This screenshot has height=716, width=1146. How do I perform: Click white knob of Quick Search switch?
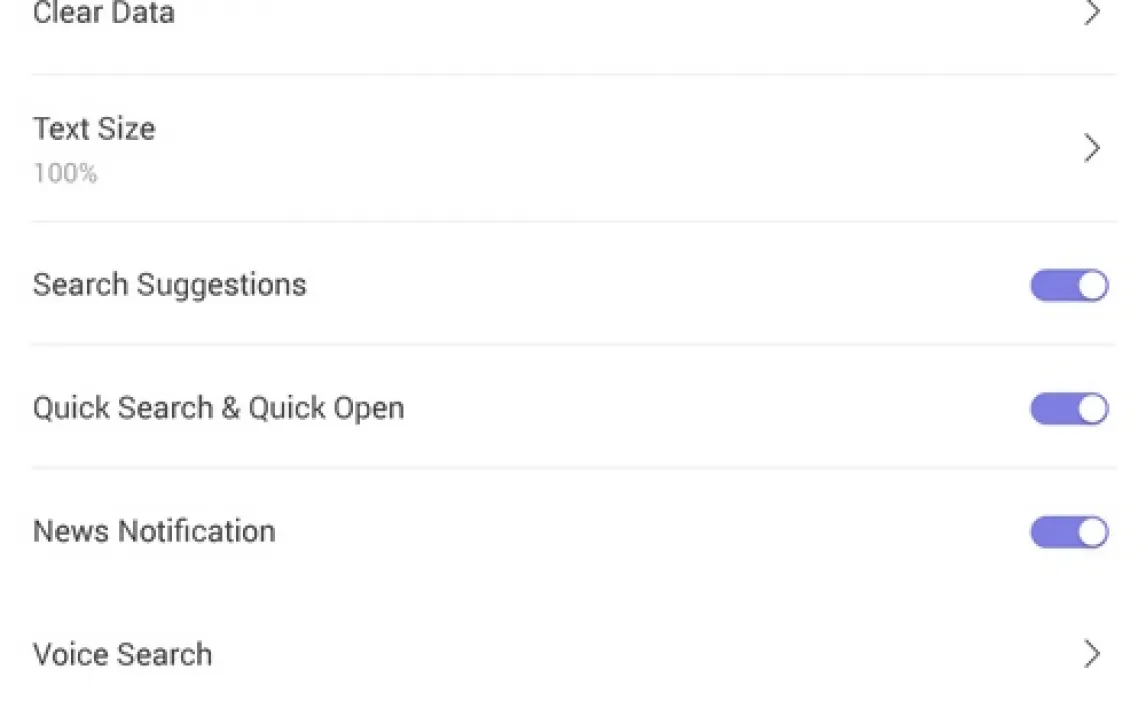1092,409
